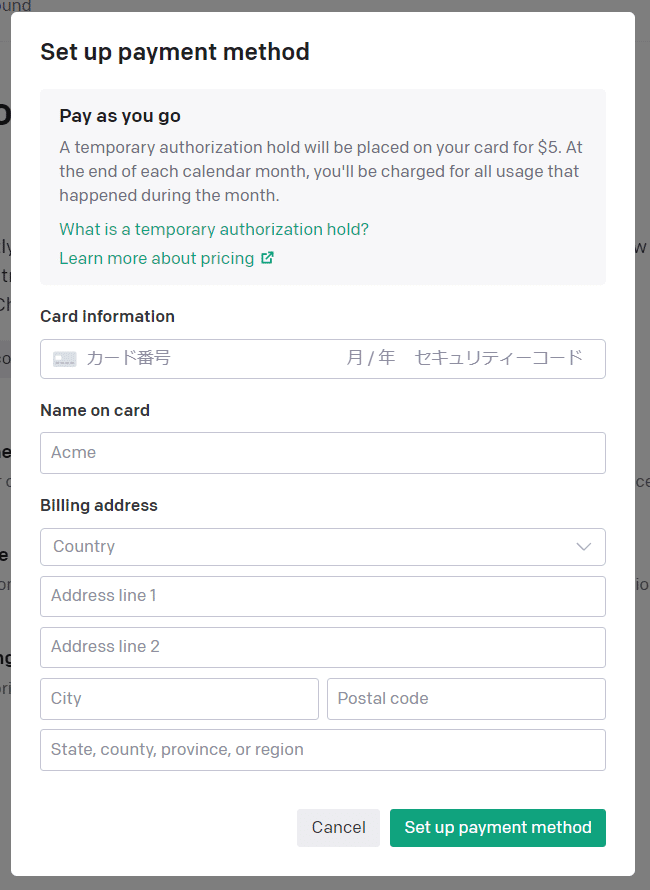650x890 pixels.
Task: Select the security code (セキュリティーコード) field
Action: coord(498,358)
